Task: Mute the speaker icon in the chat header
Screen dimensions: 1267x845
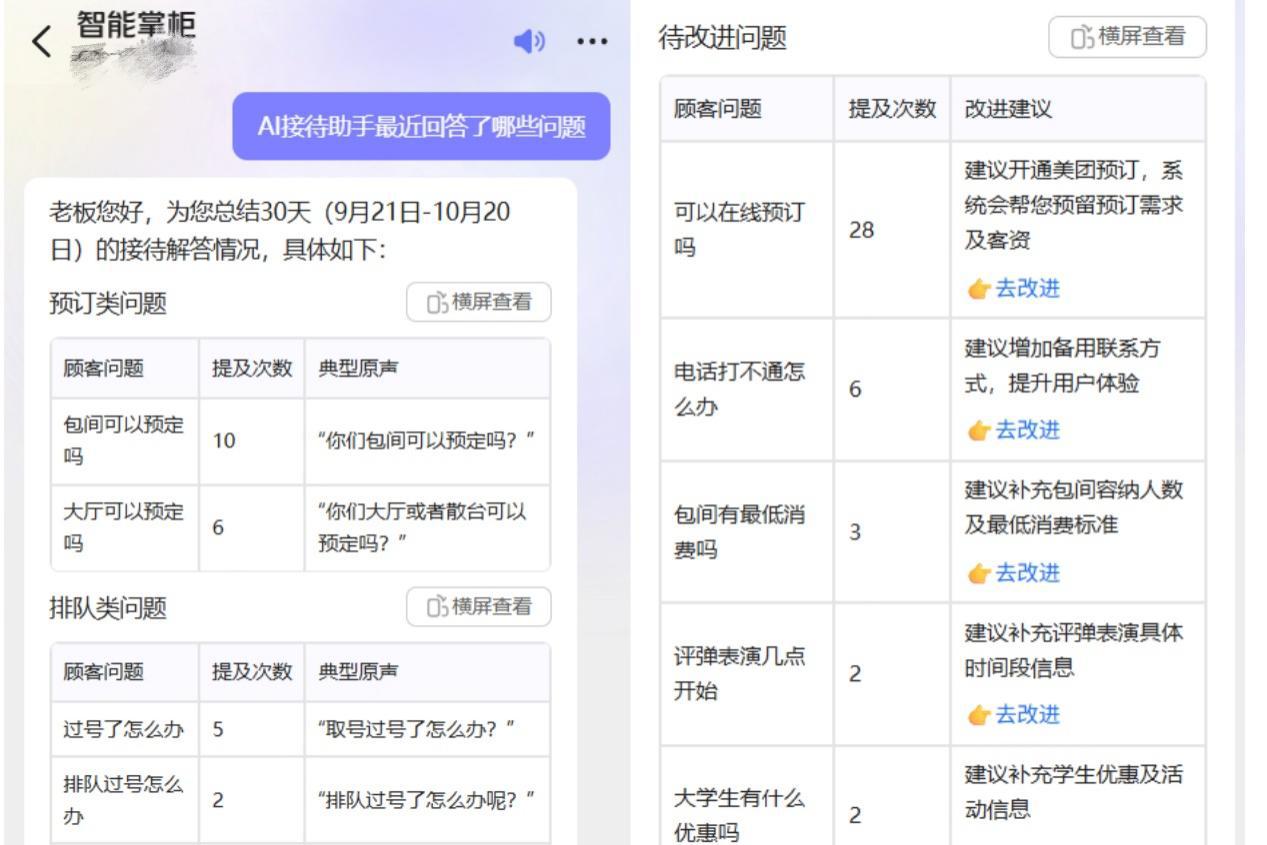Action: click(x=531, y=41)
